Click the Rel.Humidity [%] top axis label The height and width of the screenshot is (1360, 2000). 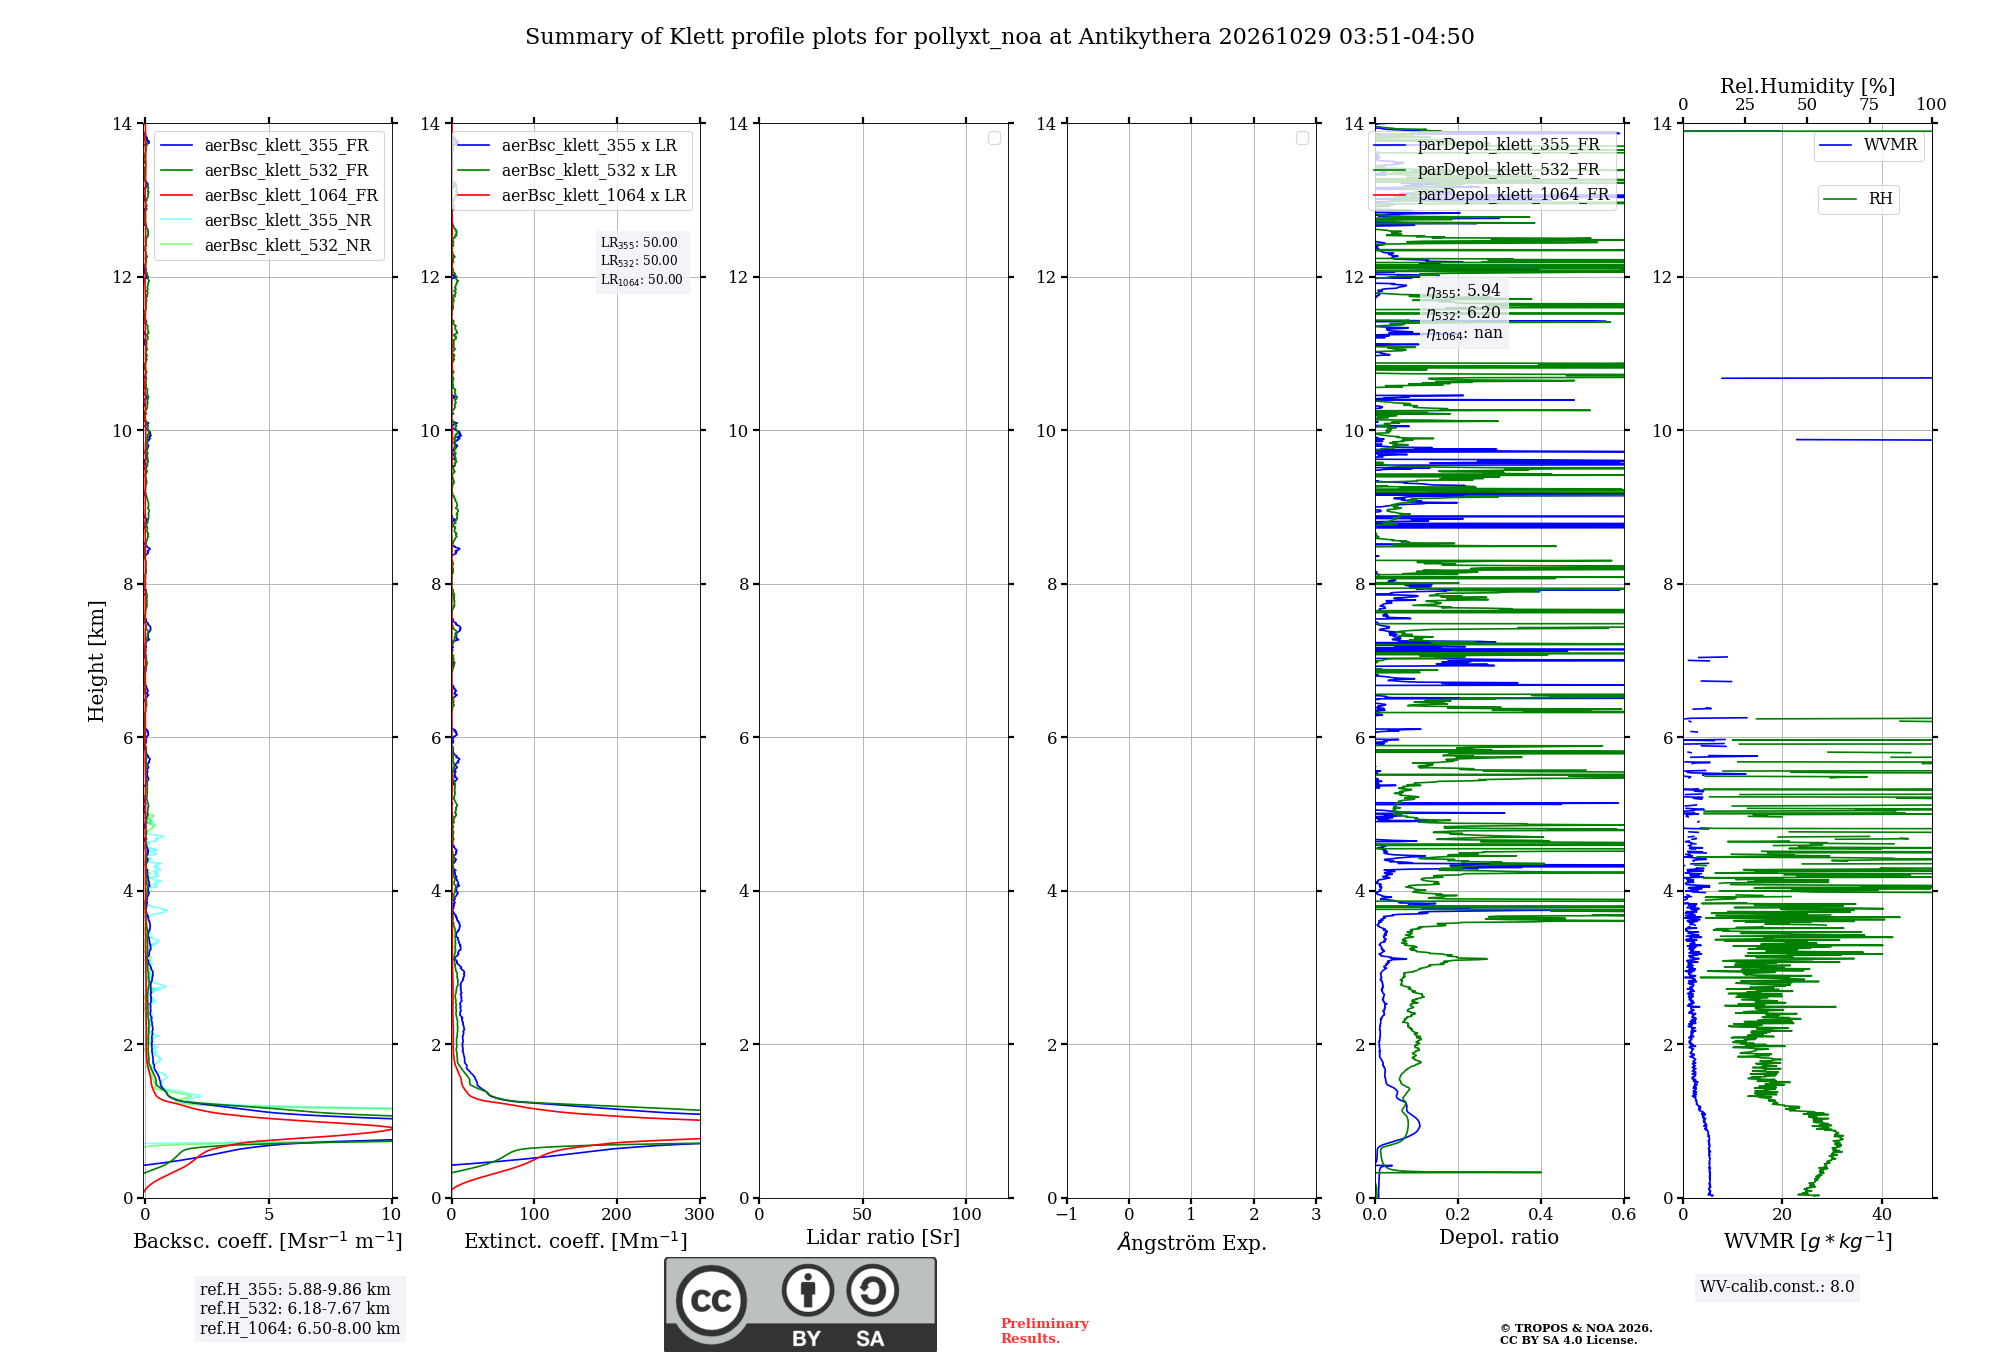click(1807, 87)
